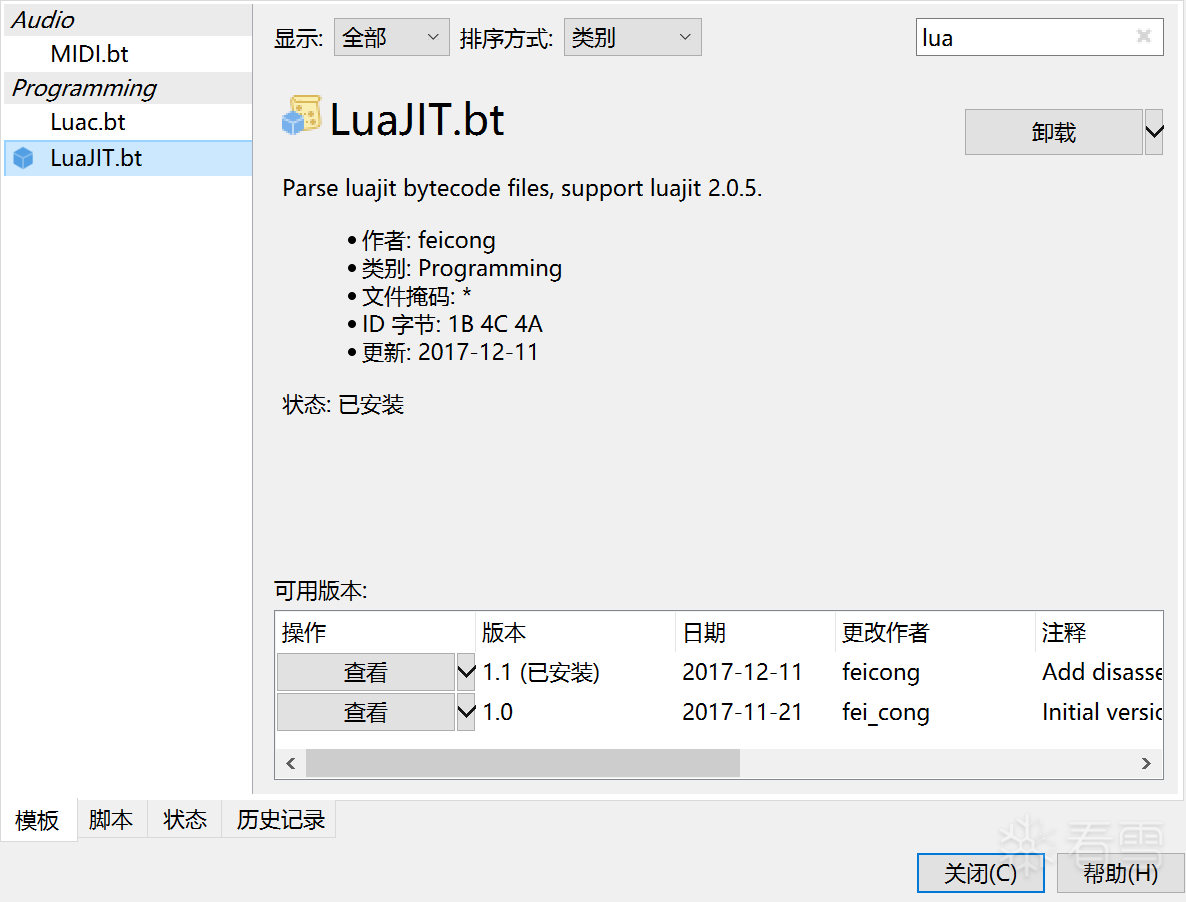Switch to the 脚本 tab
Viewport: 1186px width, 902px height.
coord(111,819)
